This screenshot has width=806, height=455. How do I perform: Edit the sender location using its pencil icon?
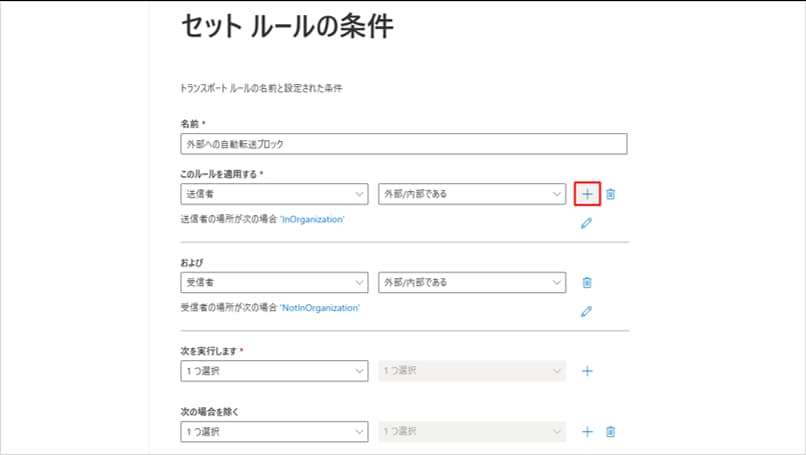(x=587, y=223)
